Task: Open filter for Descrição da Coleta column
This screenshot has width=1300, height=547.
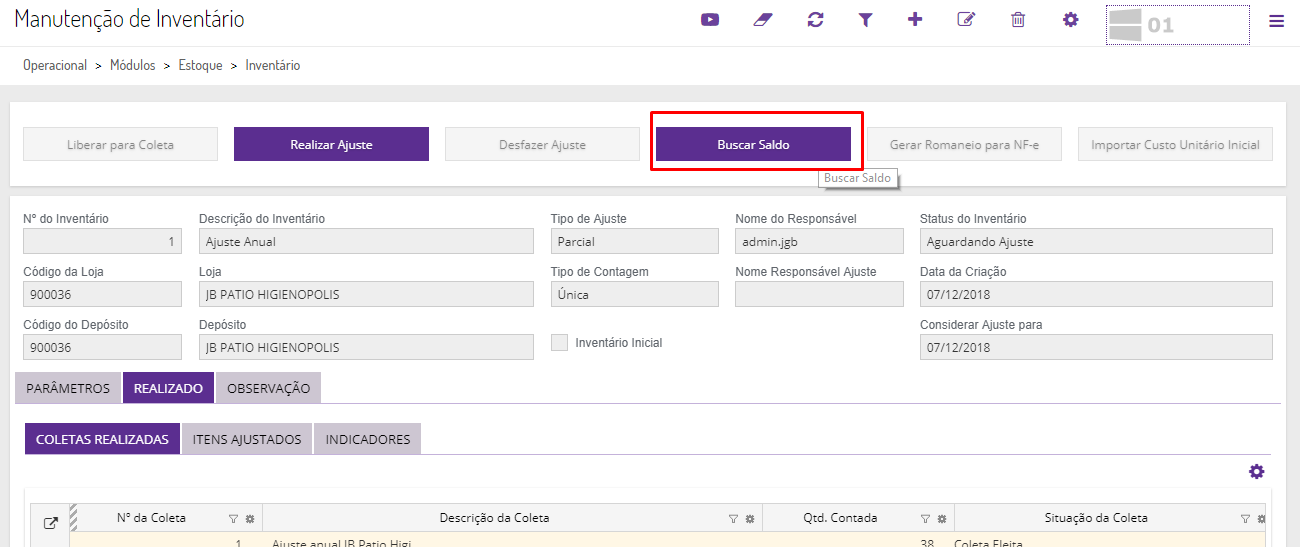Action: [733, 518]
